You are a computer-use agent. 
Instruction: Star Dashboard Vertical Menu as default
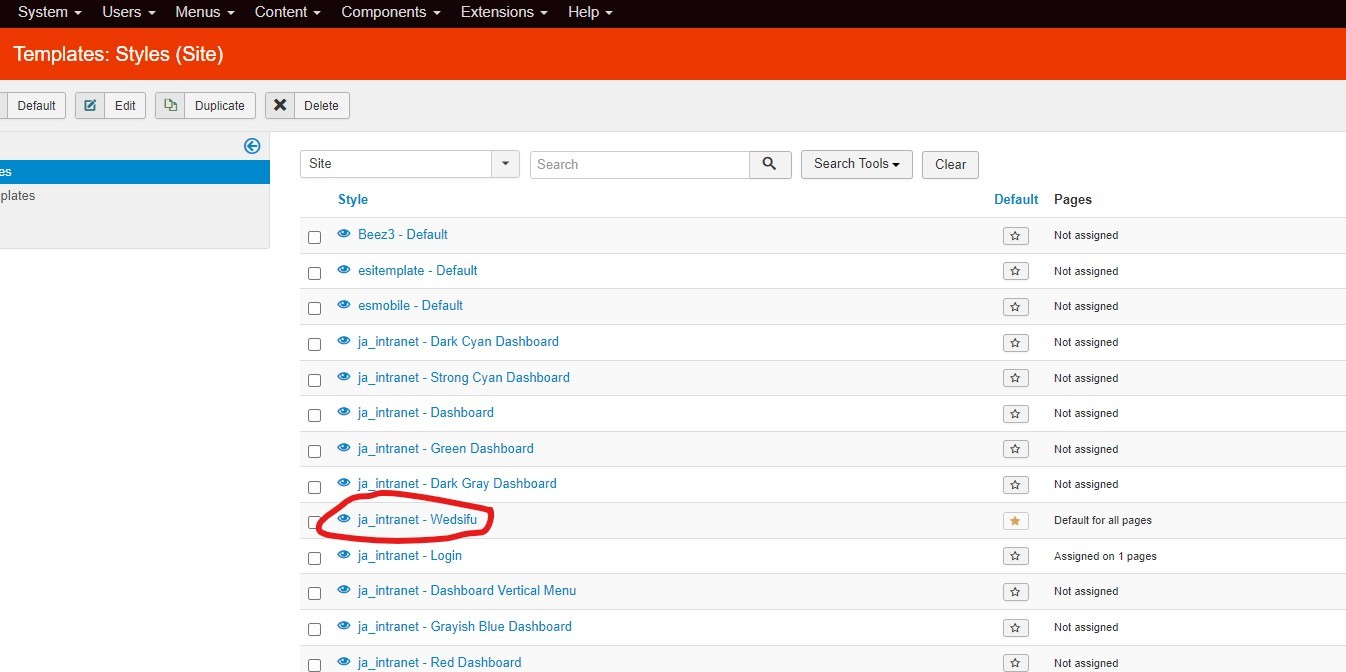[x=1015, y=592]
